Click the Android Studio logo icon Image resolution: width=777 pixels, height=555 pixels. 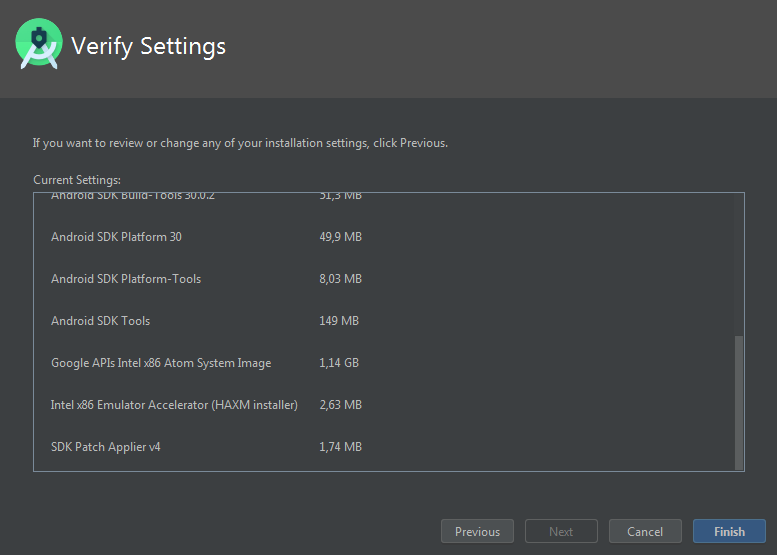(x=39, y=44)
